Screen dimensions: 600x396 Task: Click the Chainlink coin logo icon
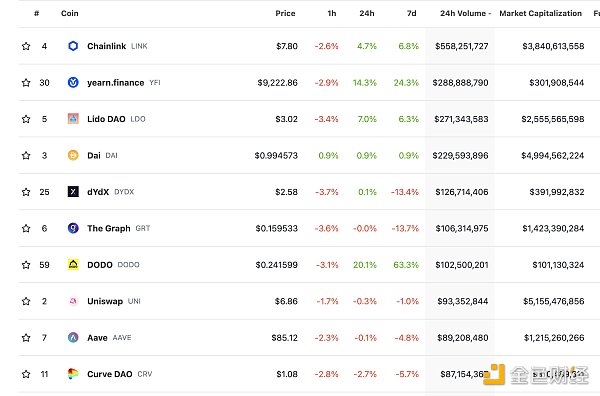point(73,46)
